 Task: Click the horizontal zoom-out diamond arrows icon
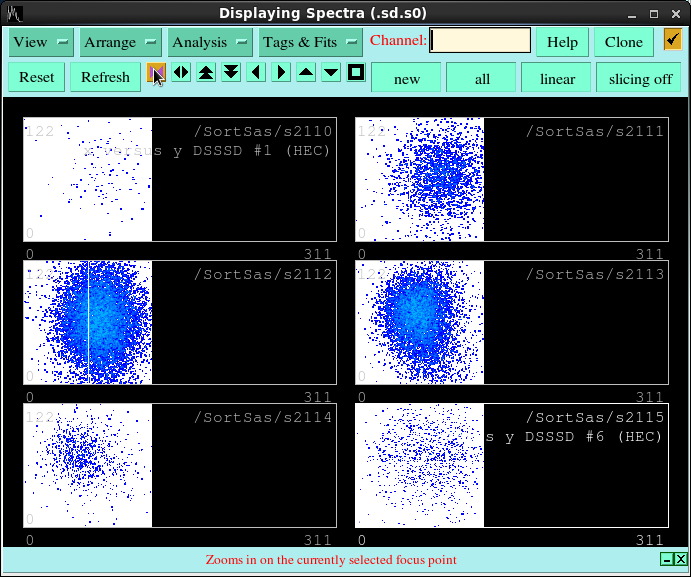click(181, 72)
